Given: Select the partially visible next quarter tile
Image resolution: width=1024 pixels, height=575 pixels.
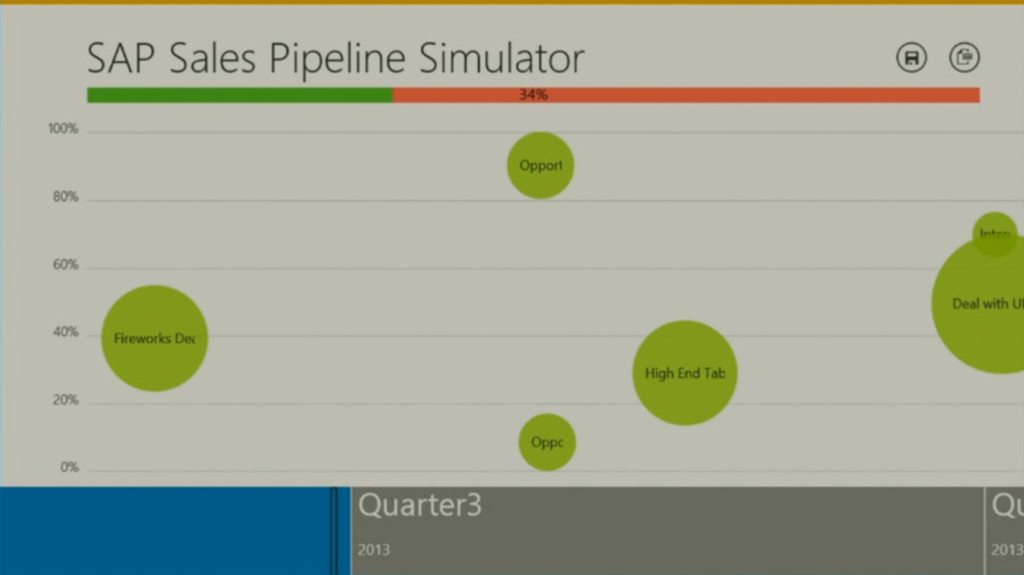Looking at the screenshot, I should pyautogui.click(x=1005, y=531).
